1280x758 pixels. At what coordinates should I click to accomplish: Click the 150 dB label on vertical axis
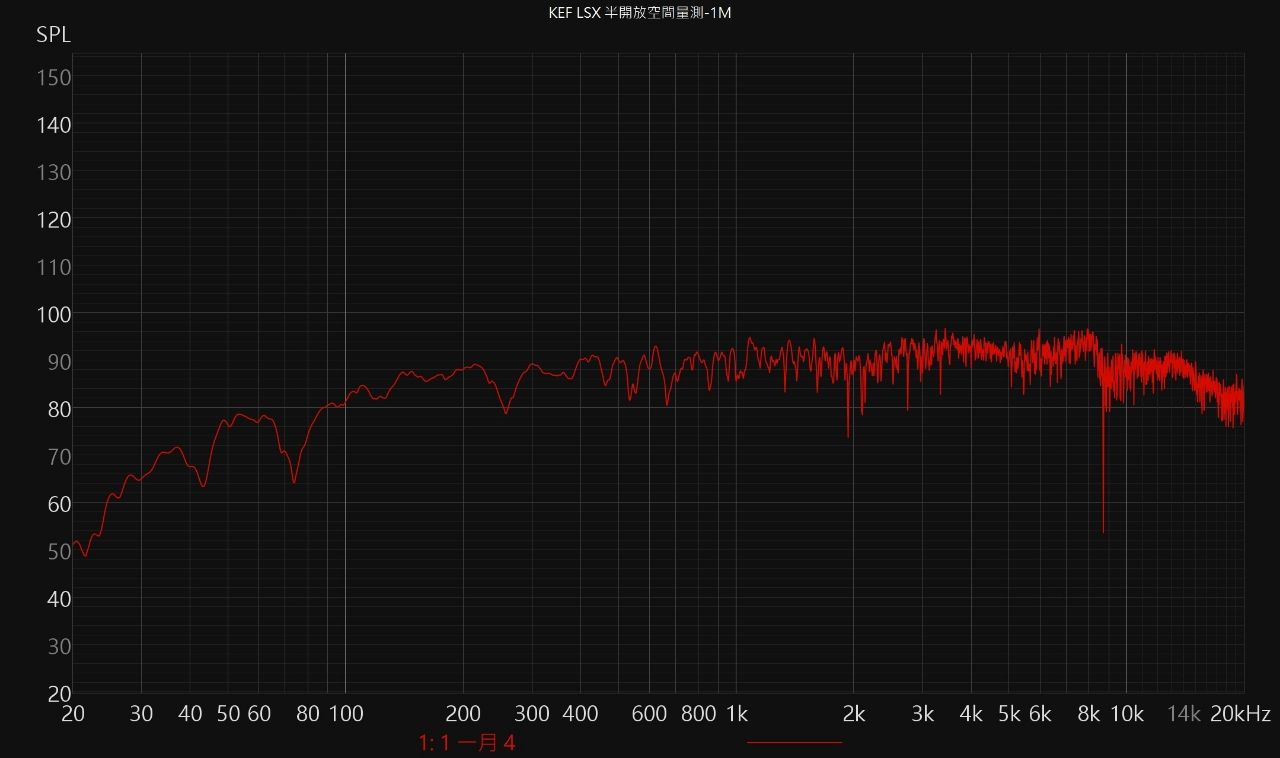coord(53,77)
